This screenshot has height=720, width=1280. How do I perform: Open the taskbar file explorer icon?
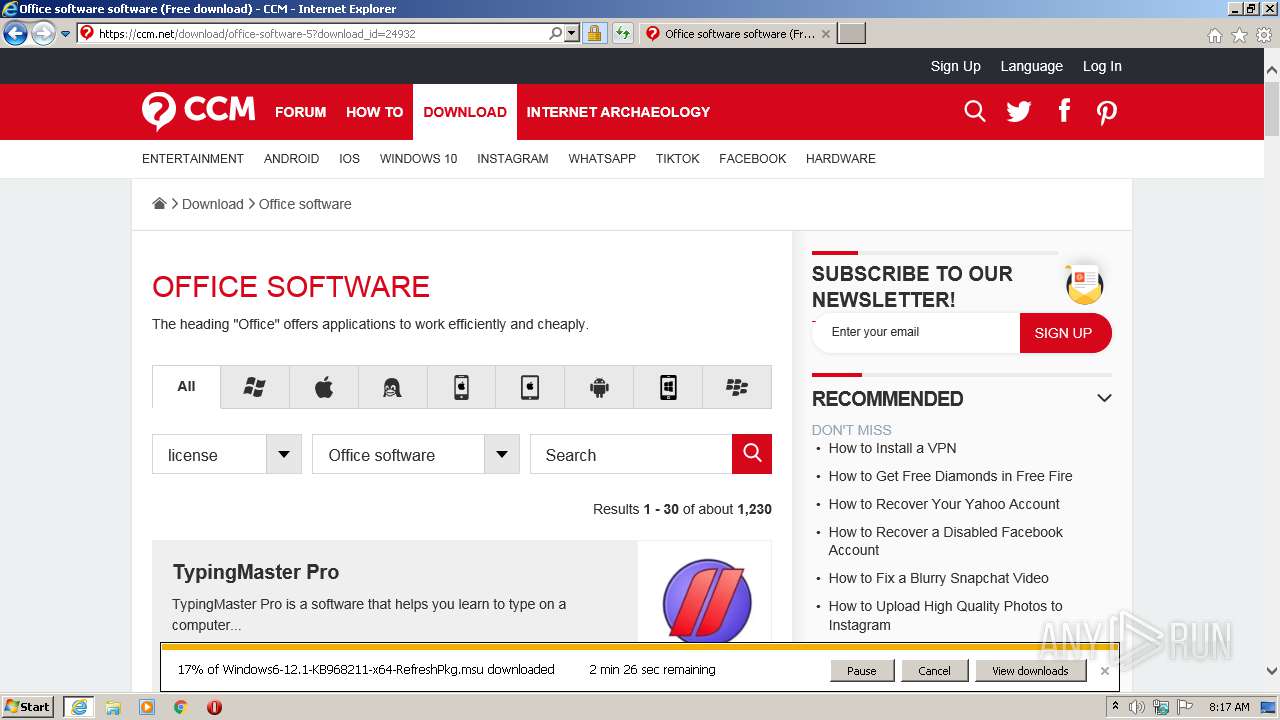pos(113,707)
